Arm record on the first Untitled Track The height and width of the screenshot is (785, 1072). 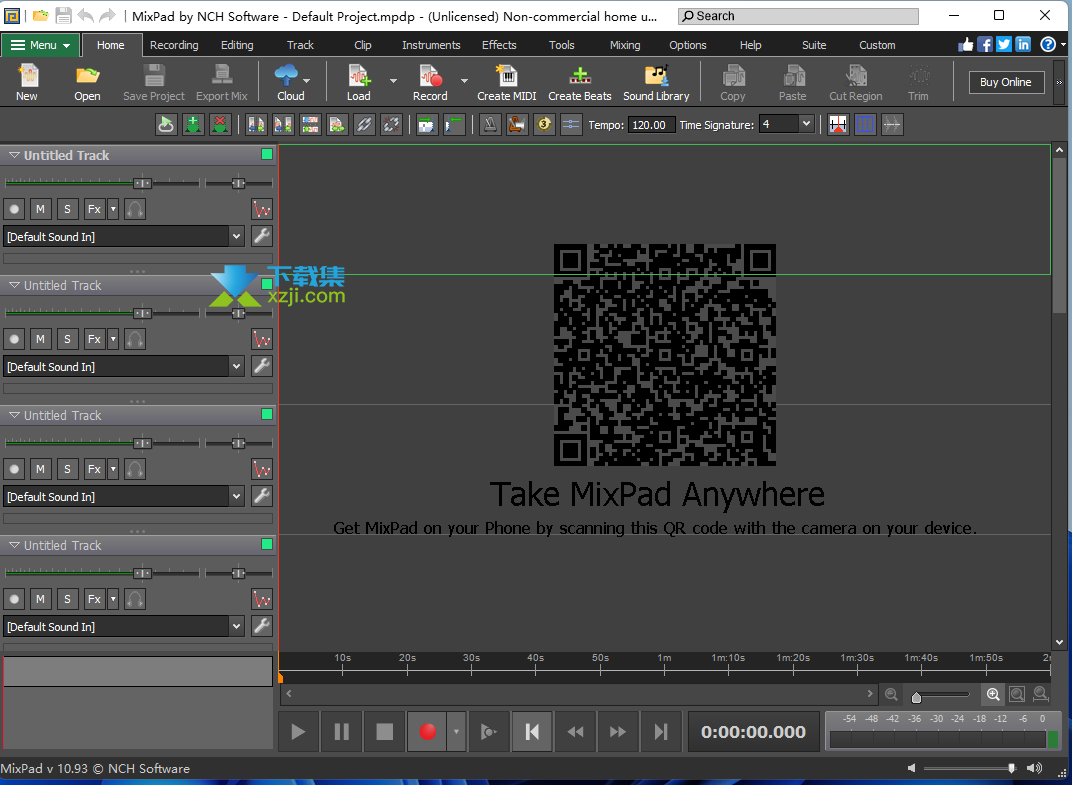tap(14, 209)
